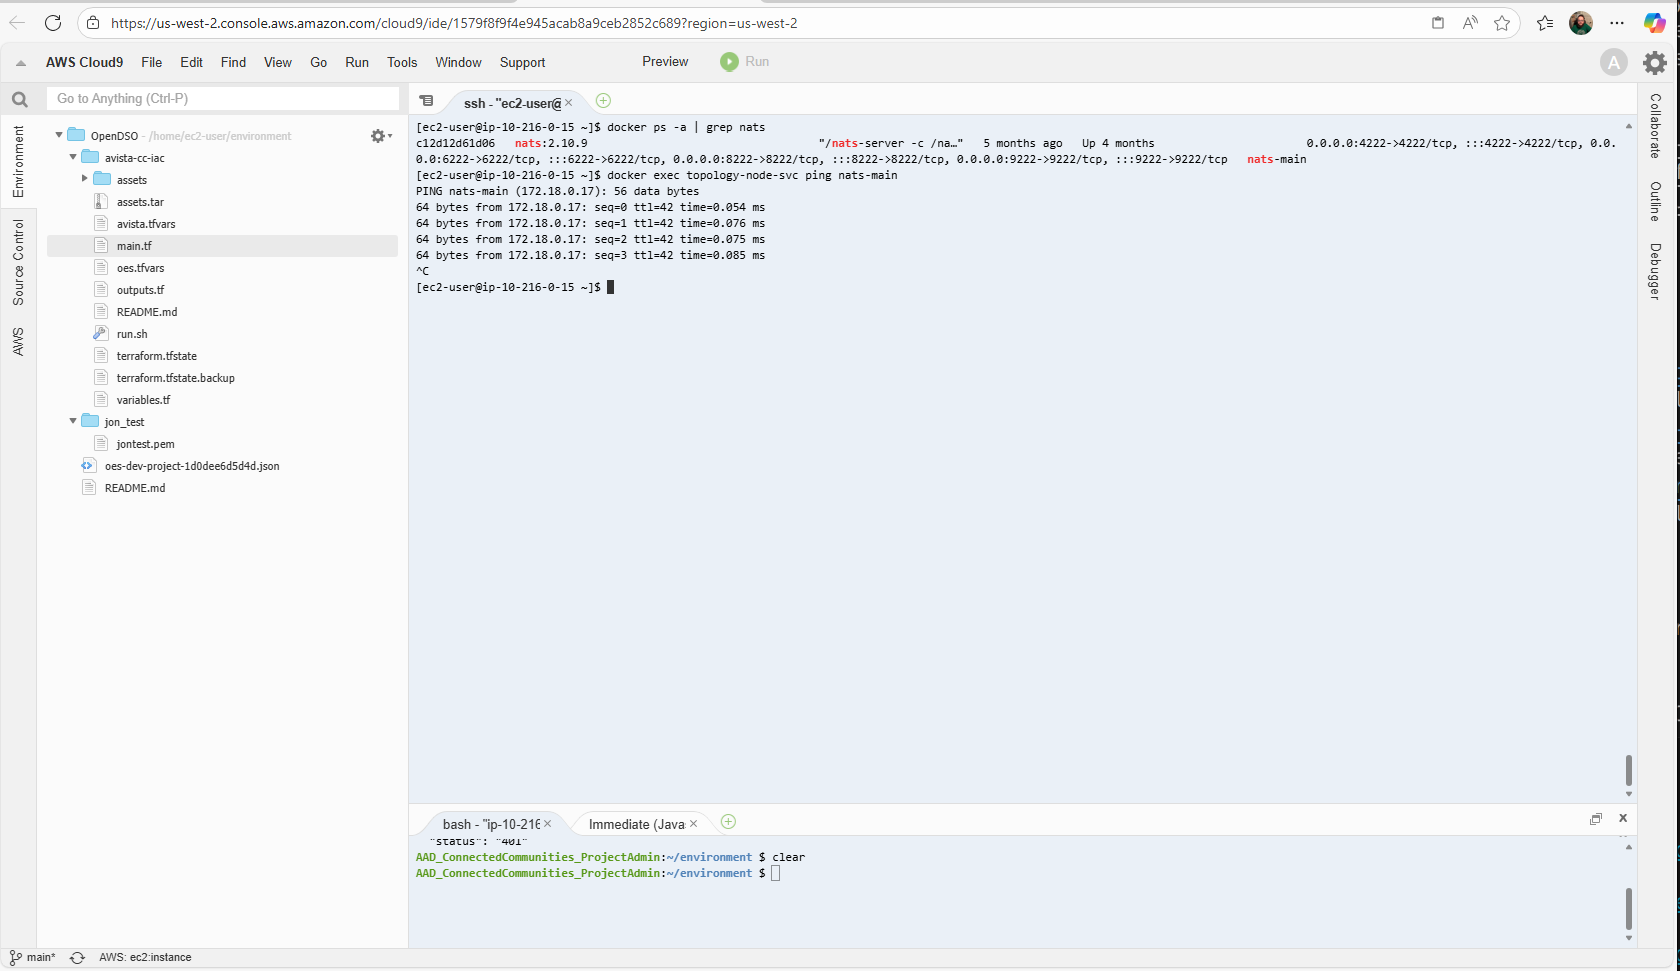
Task: Click the user avatar A icon
Action: pyautogui.click(x=1613, y=62)
